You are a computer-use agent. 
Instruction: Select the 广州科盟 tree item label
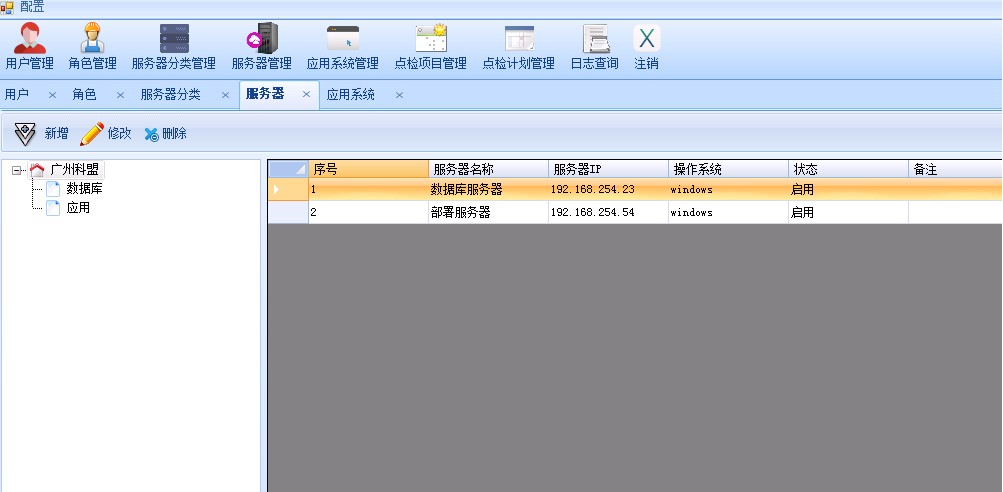pos(75,170)
